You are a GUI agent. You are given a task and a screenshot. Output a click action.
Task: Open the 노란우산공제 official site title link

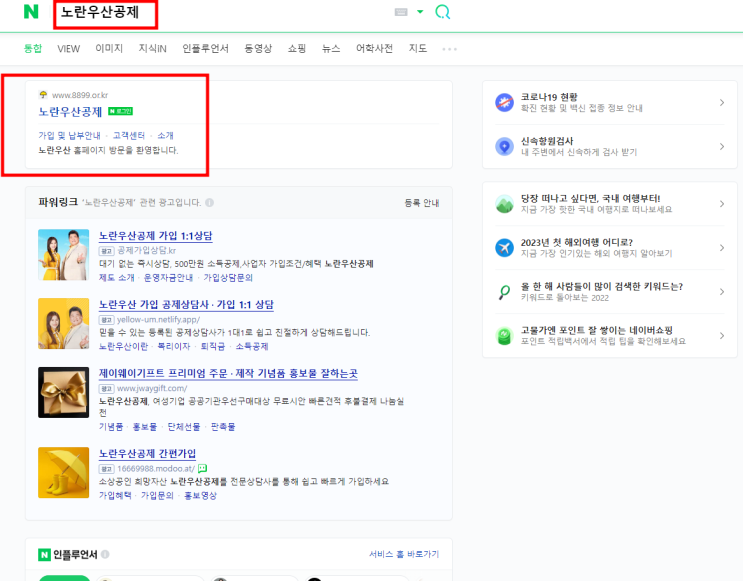[x=70, y=112]
